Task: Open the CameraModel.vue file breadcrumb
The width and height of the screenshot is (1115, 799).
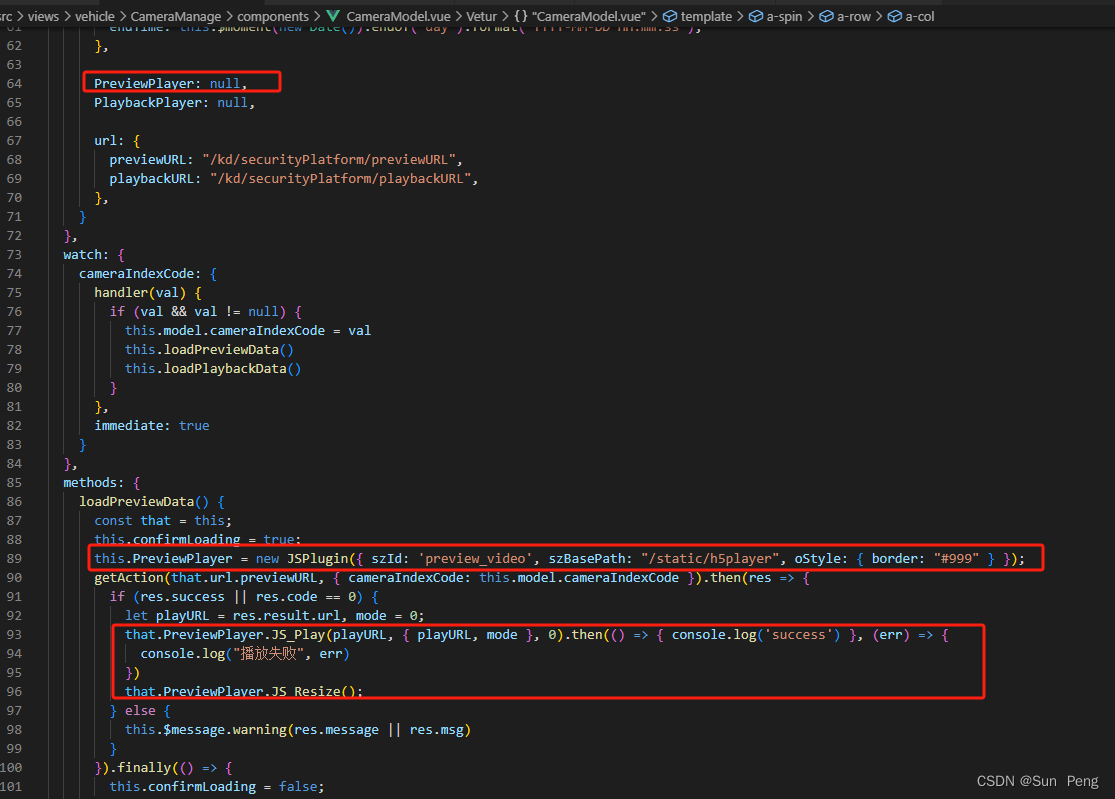Action: click(398, 16)
